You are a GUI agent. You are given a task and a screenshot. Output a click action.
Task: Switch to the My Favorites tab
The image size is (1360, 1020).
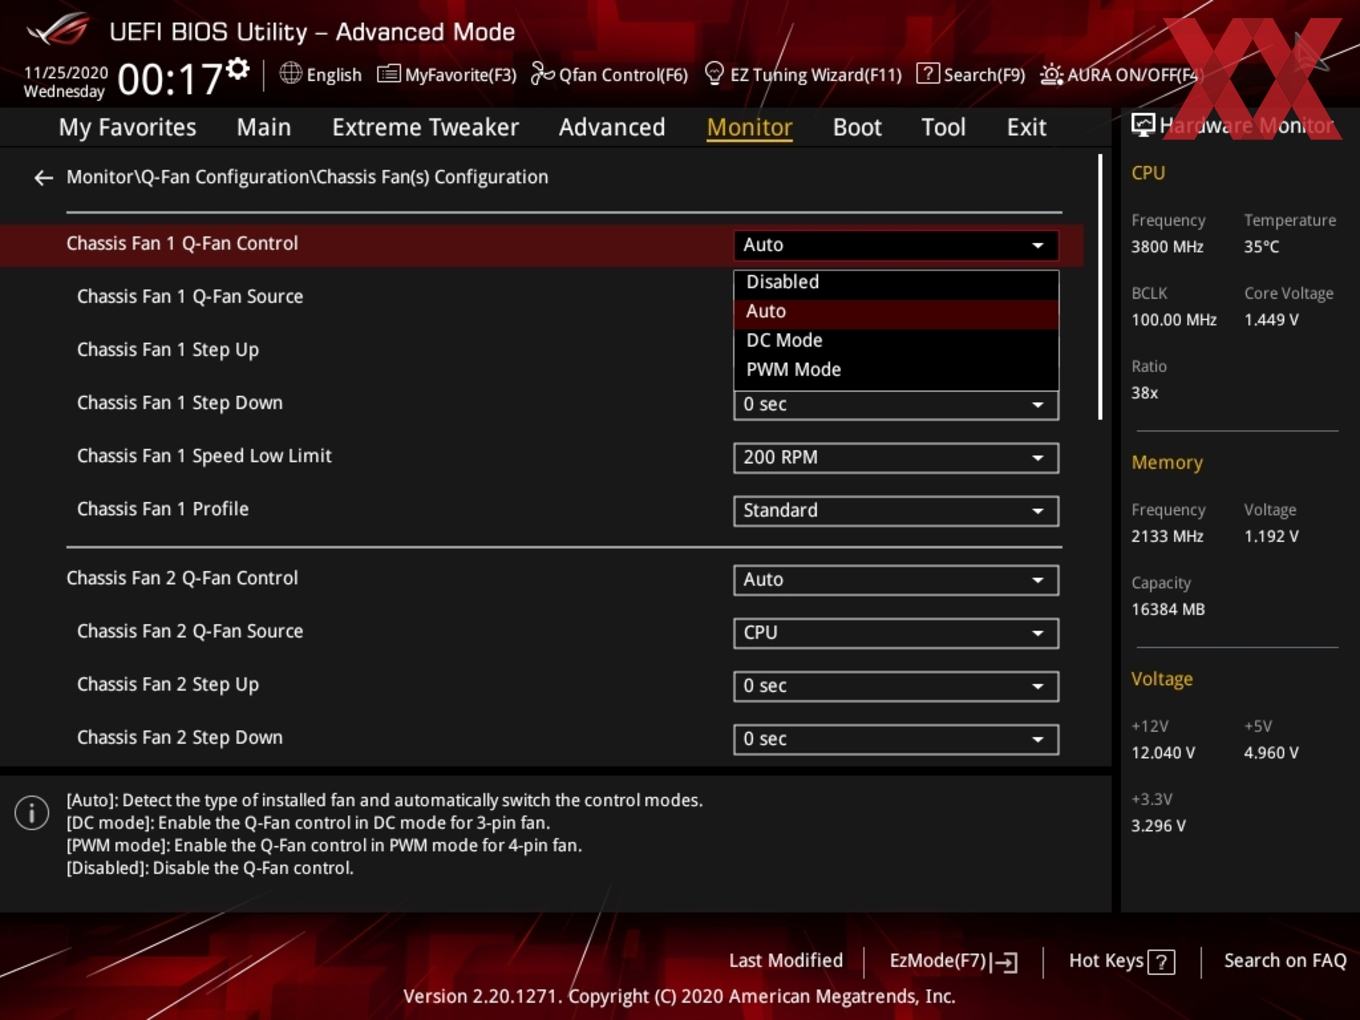pyautogui.click(x=127, y=127)
